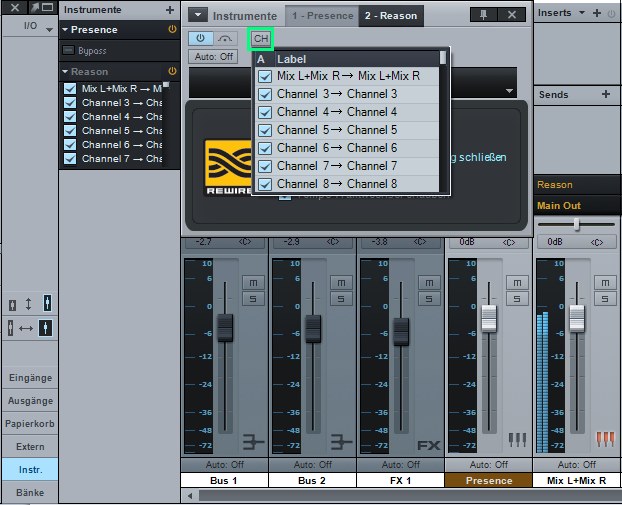Toggle Presence Bypass button

[x=69, y=50]
